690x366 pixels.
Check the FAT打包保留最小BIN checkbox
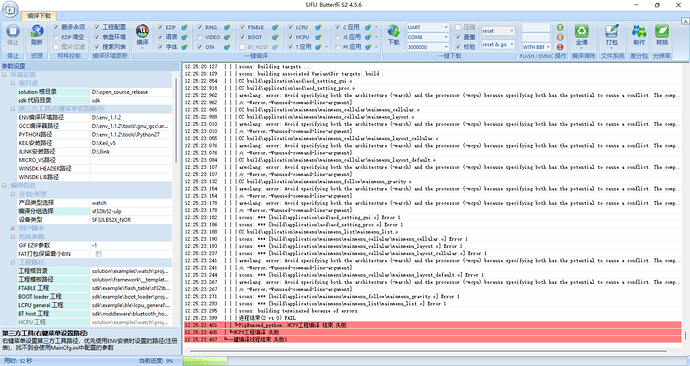[99, 254]
